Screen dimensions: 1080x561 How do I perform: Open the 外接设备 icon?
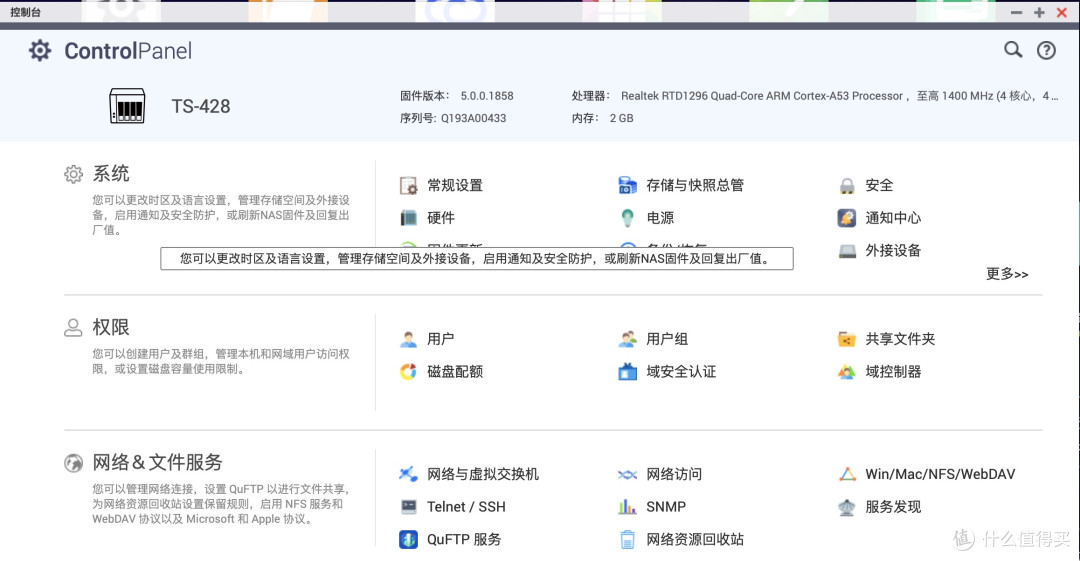847,250
